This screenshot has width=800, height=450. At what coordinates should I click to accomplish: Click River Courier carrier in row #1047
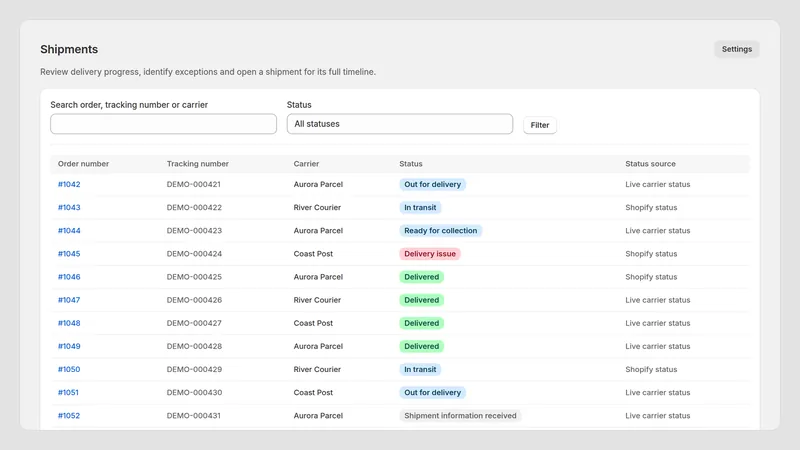point(317,300)
